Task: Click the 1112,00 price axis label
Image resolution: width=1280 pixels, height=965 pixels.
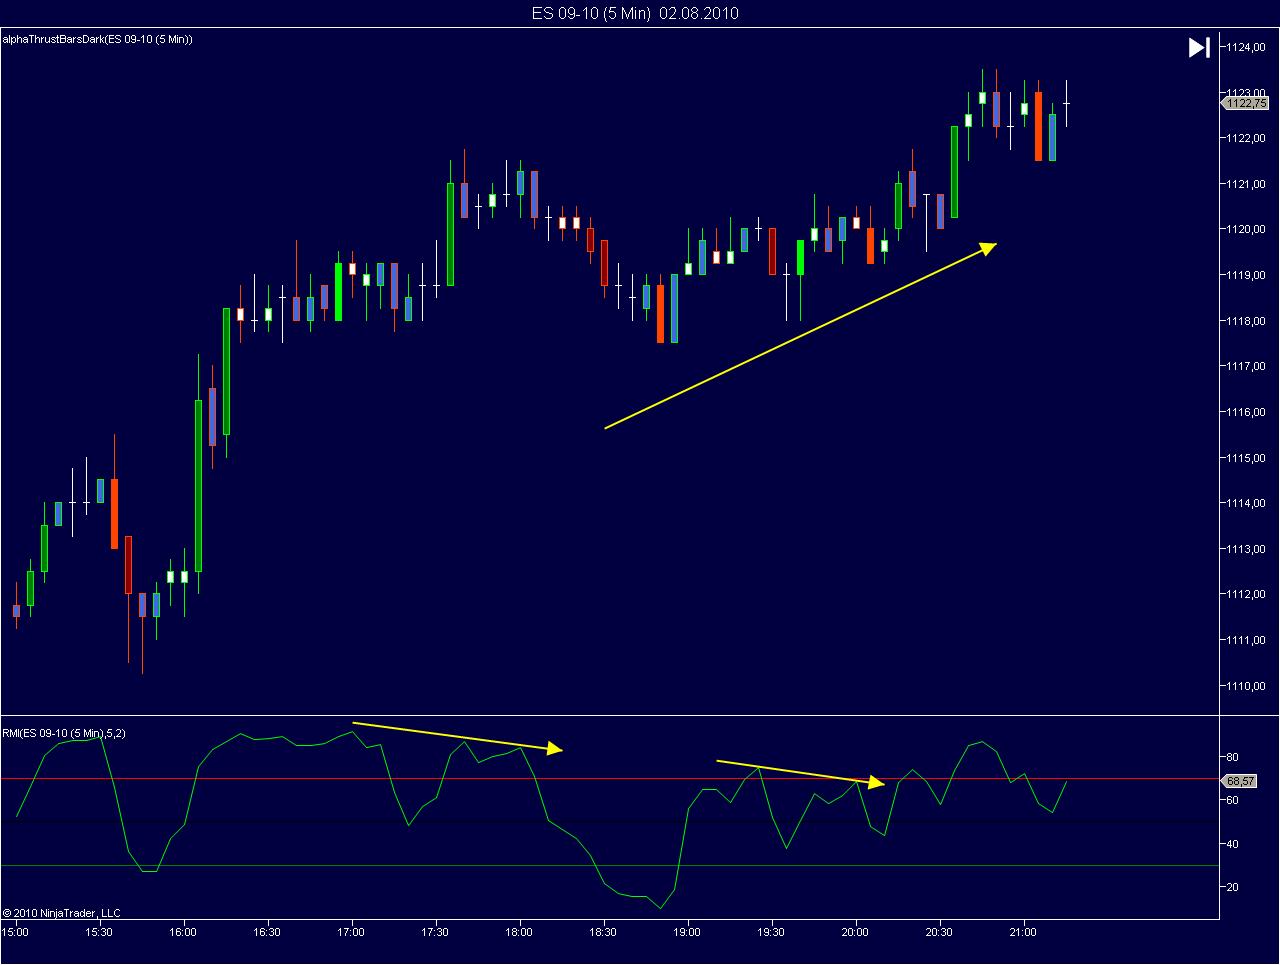Action: pos(1247,595)
